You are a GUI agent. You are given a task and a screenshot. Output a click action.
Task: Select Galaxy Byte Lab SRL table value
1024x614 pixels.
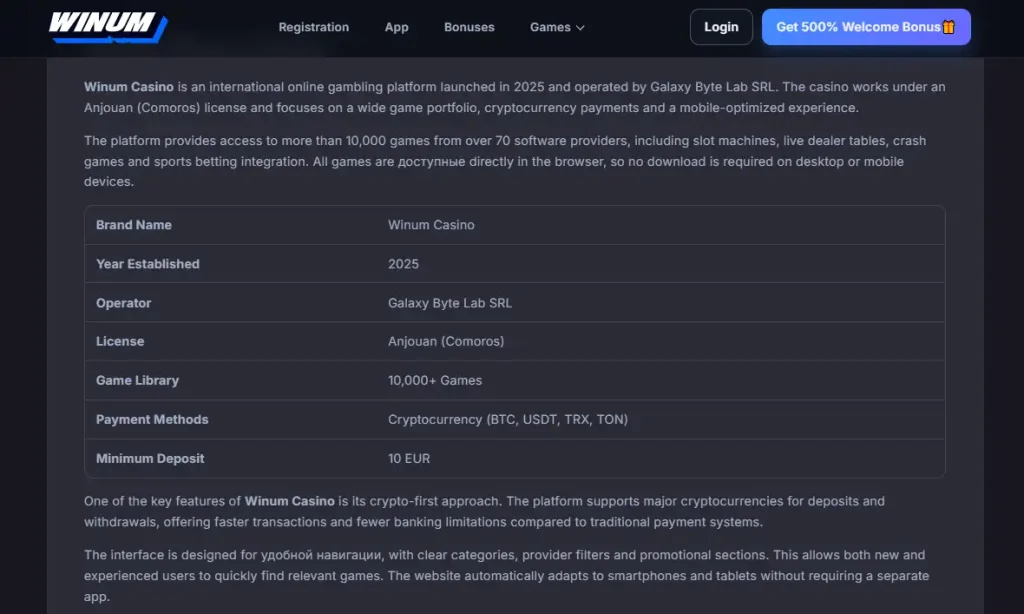tap(450, 303)
